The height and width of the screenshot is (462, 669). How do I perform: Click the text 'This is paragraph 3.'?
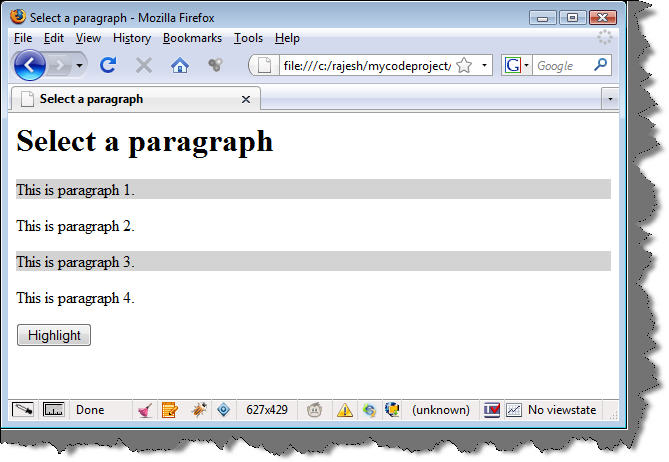[x=76, y=262]
